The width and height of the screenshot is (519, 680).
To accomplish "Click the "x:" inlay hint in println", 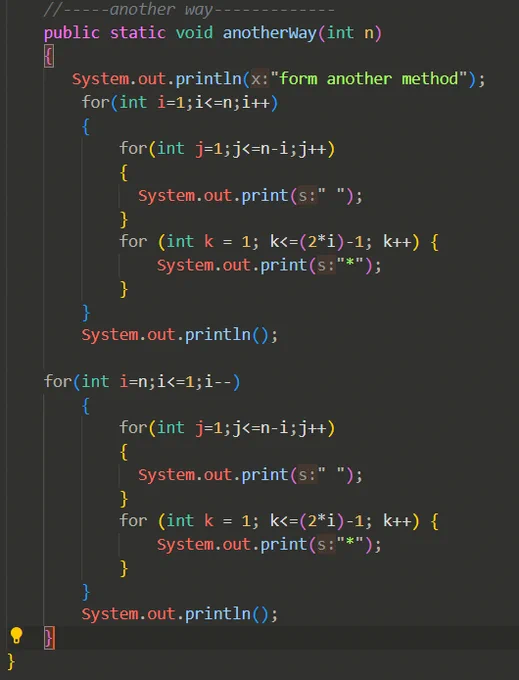I will [260, 79].
